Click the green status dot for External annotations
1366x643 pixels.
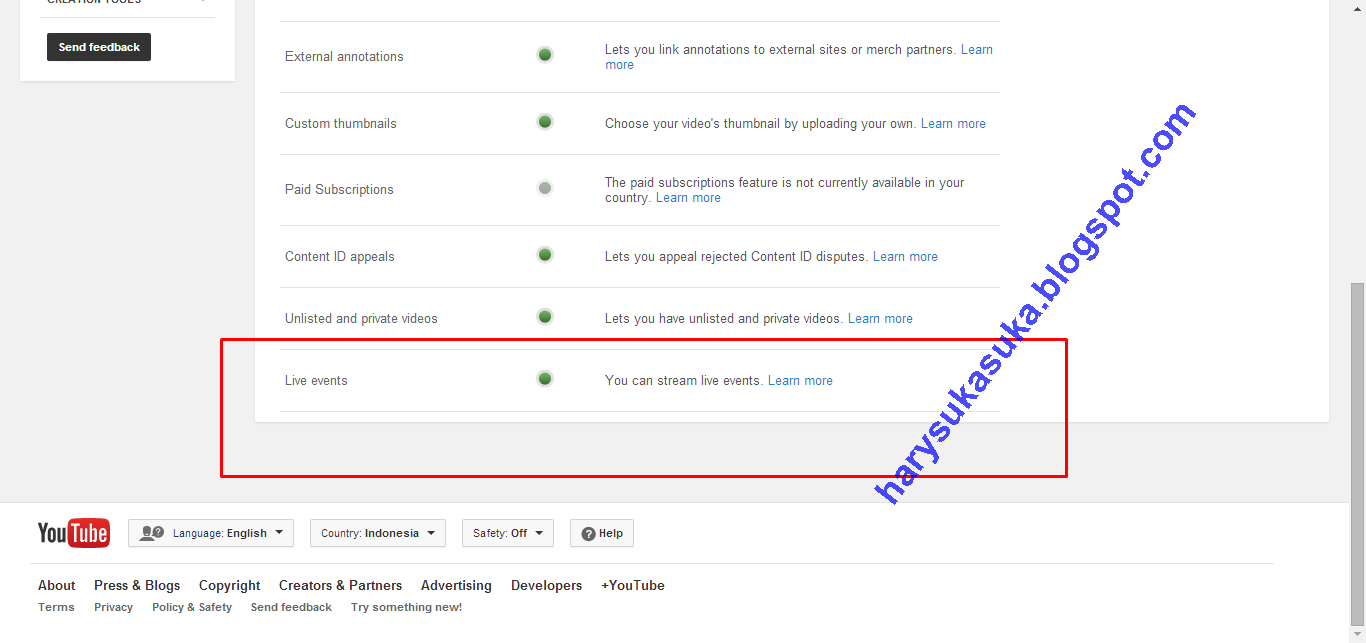545,54
